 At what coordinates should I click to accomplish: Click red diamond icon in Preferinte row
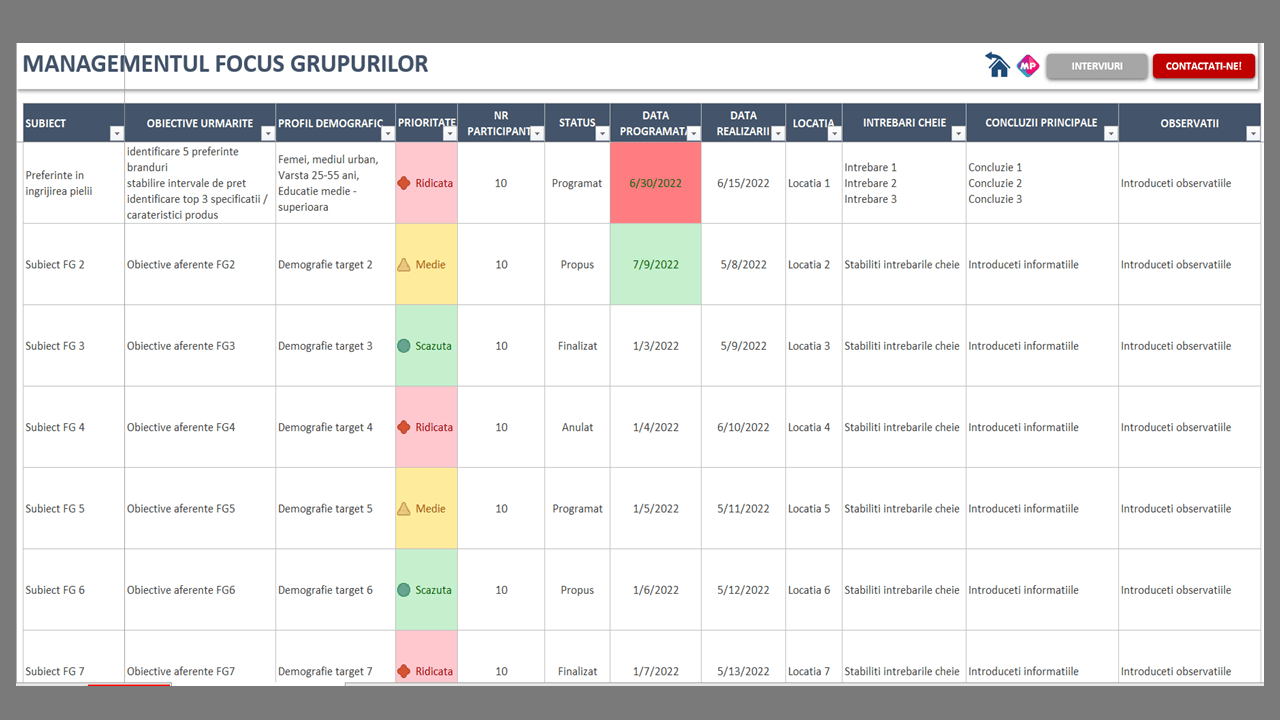point(404,183)
